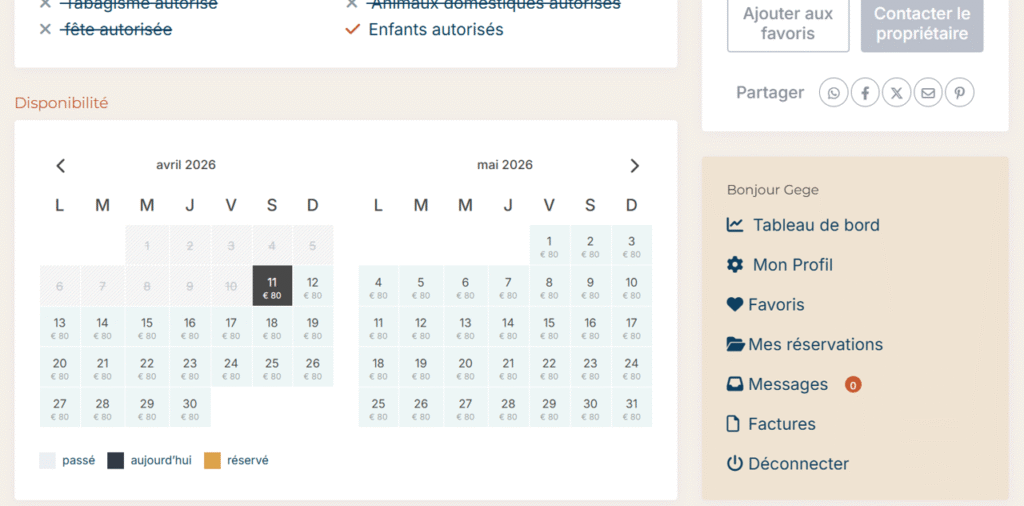Click the Tableau de bord chart icon

point(735,225)
